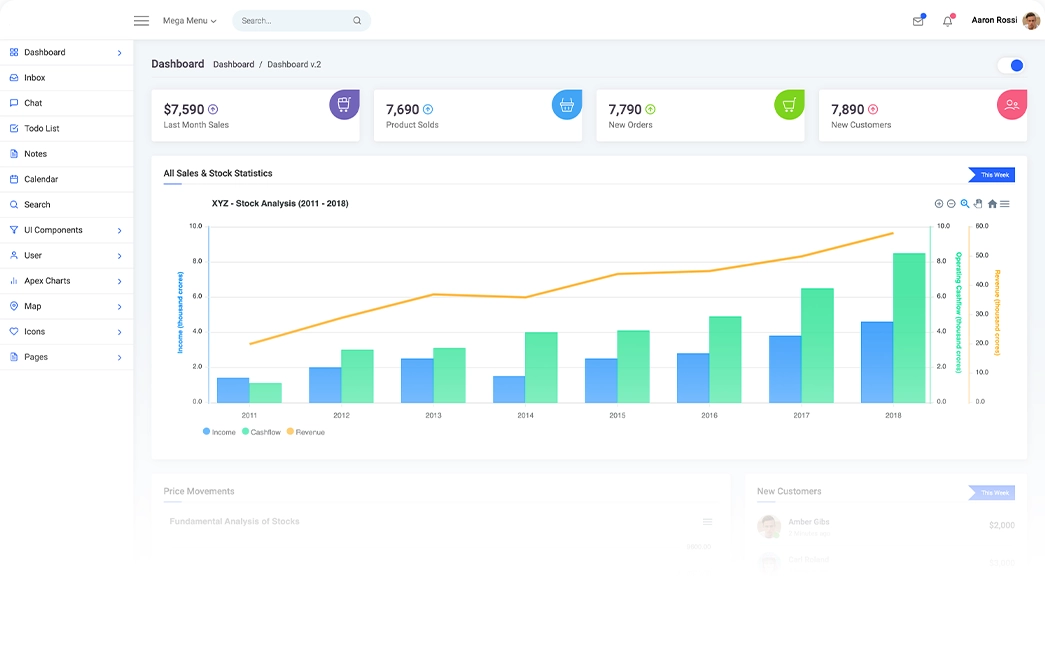This screenshot has width=1045, height=663.
Task: Click the Dashboard grid icon in sidebar
Action: coord(14,52)
